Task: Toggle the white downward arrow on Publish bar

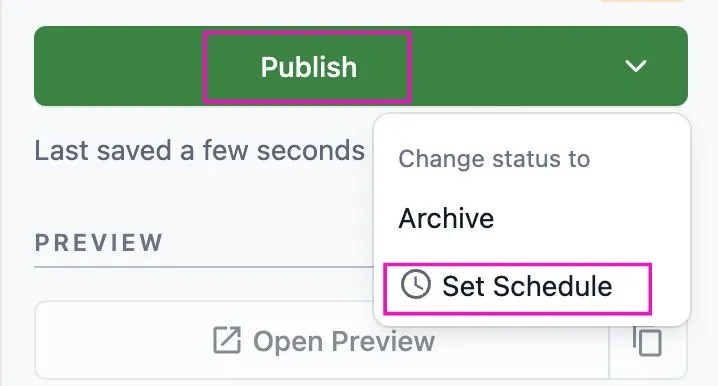Action: (636, 66)
